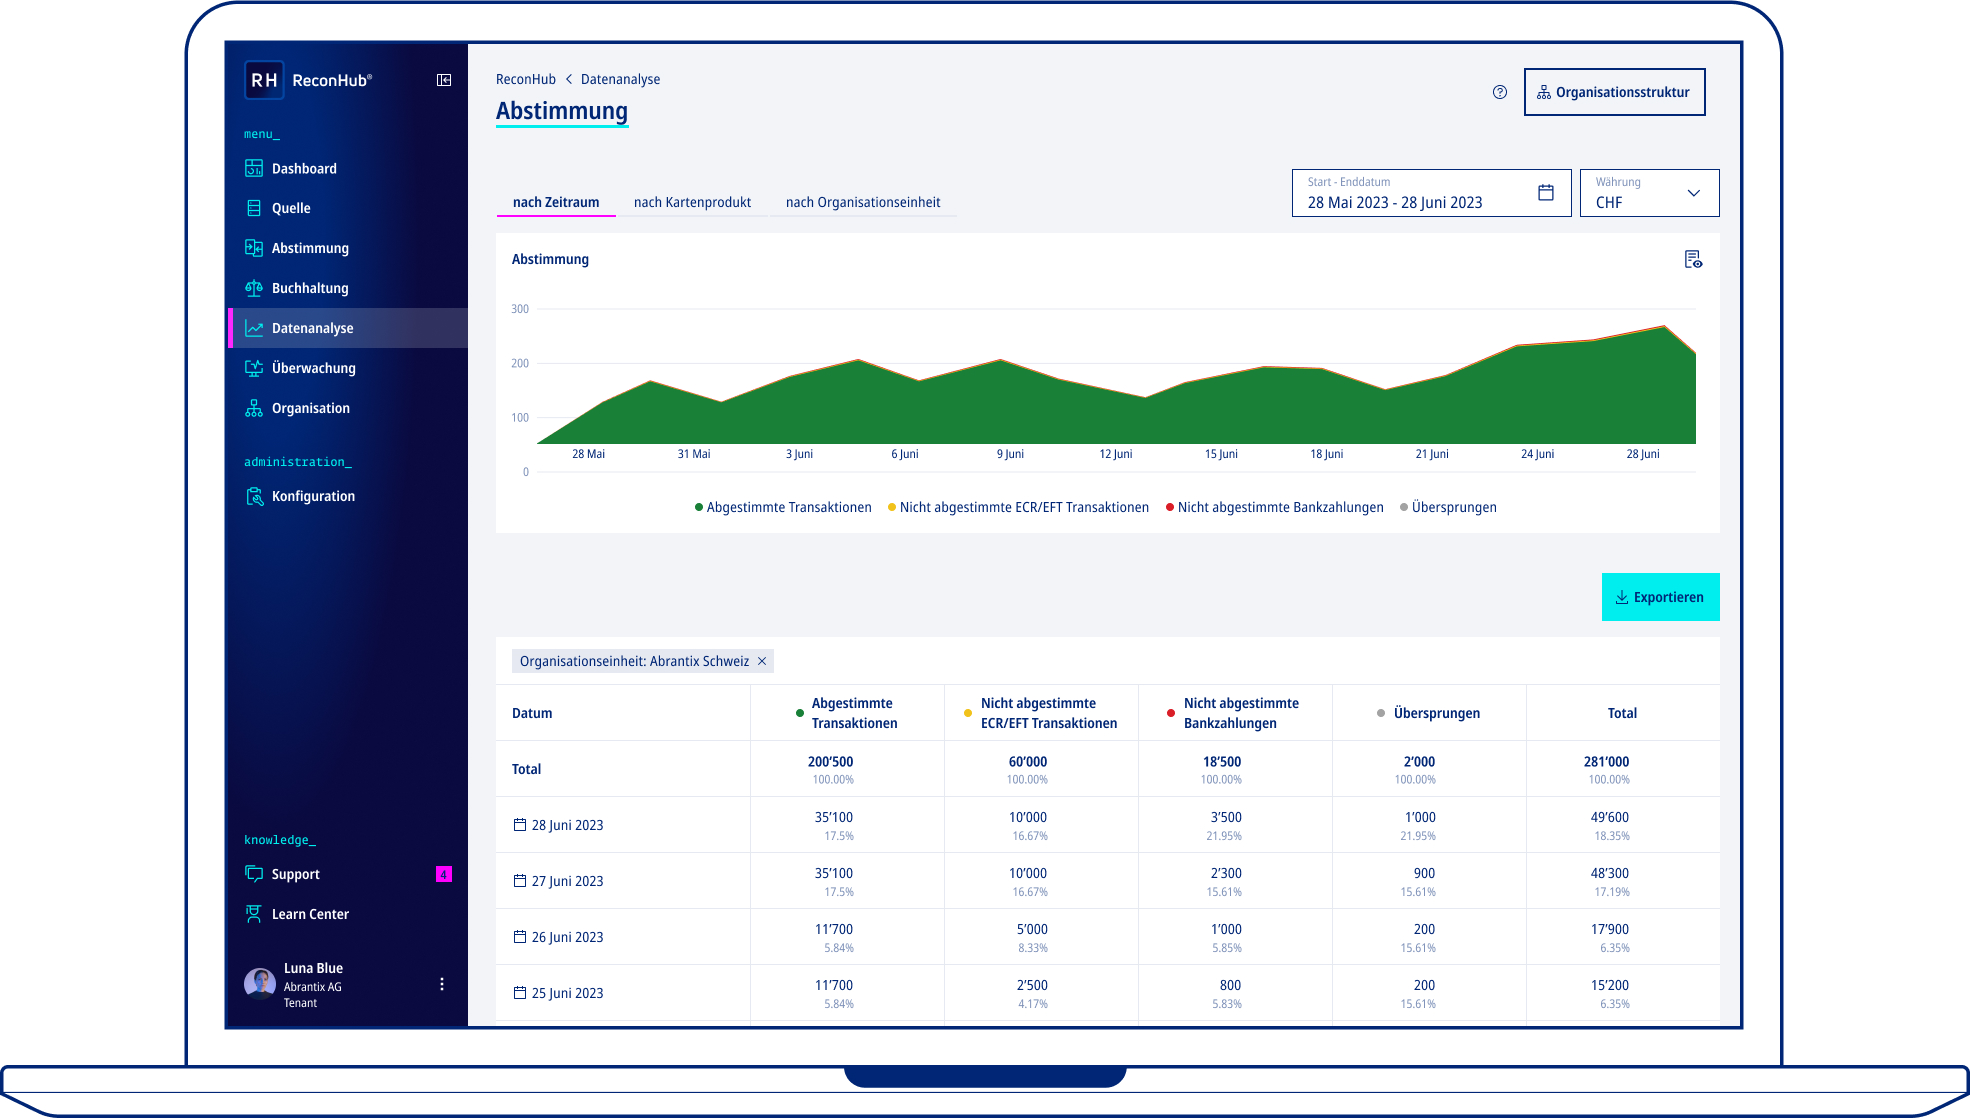The width and height of the screenshot is (1970, 1118).
Task: Toggle Abgestimmte Transaktionen in the chart legend
Action: tap(783, 507)
